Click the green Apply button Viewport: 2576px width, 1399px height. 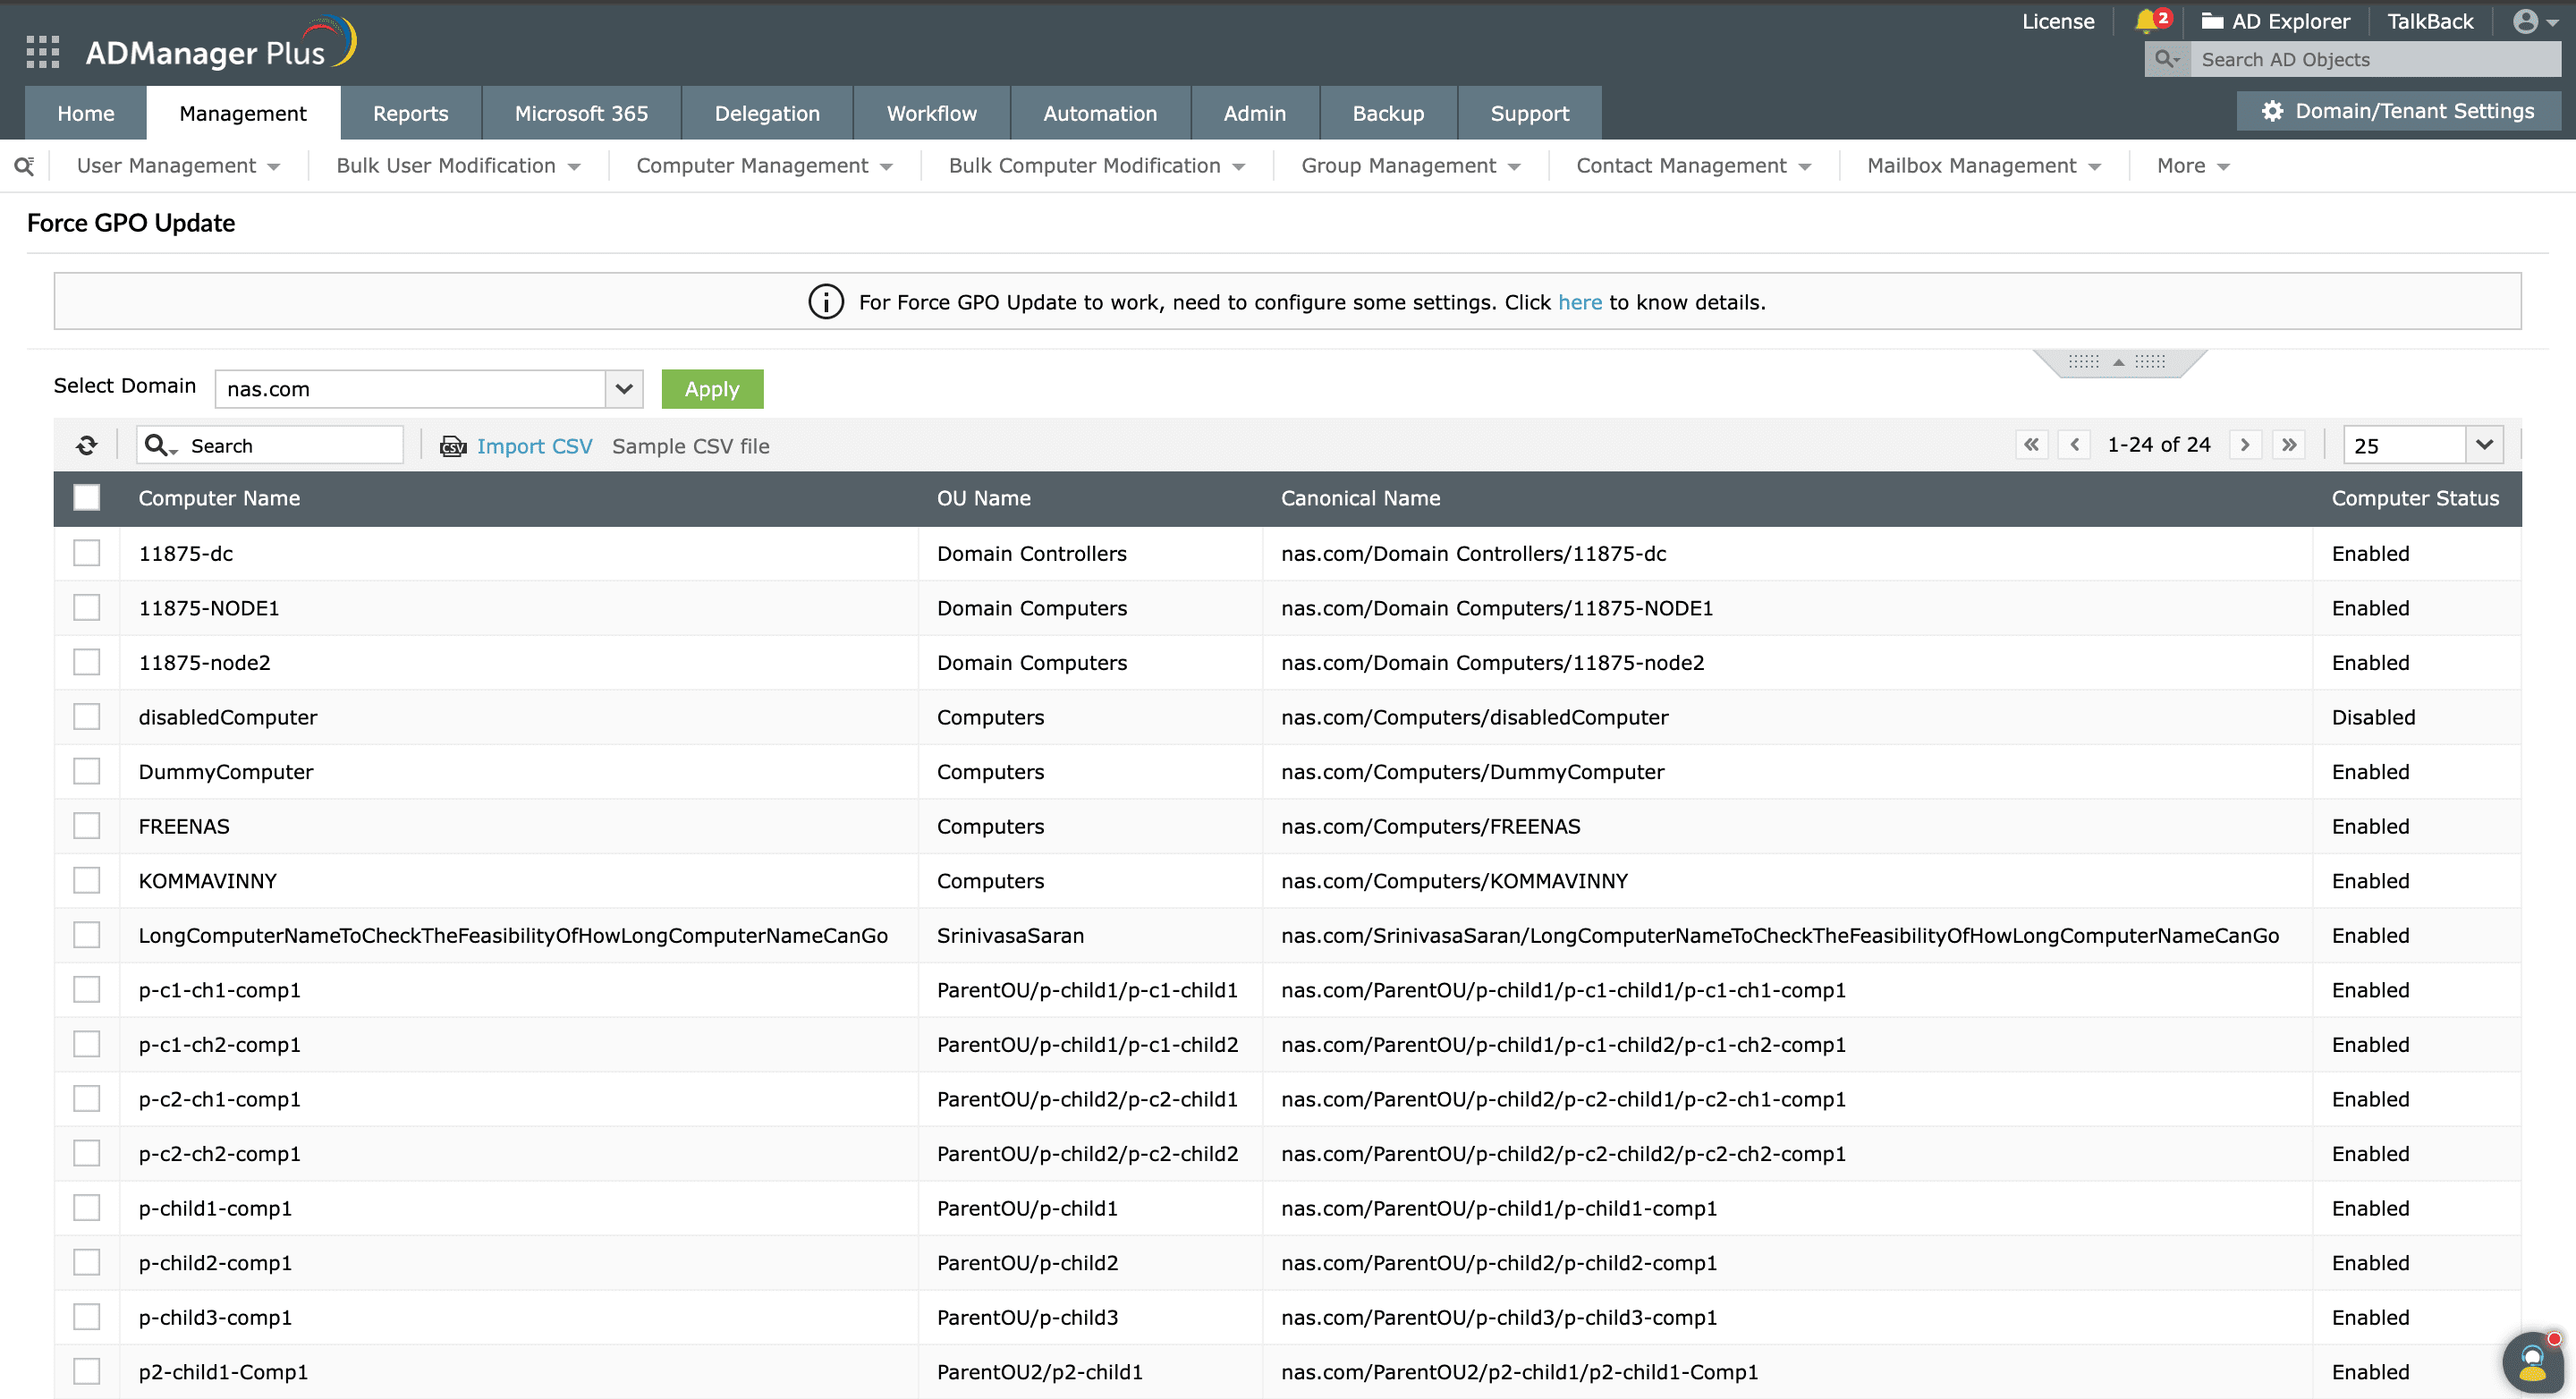click(x=712, y=389)
